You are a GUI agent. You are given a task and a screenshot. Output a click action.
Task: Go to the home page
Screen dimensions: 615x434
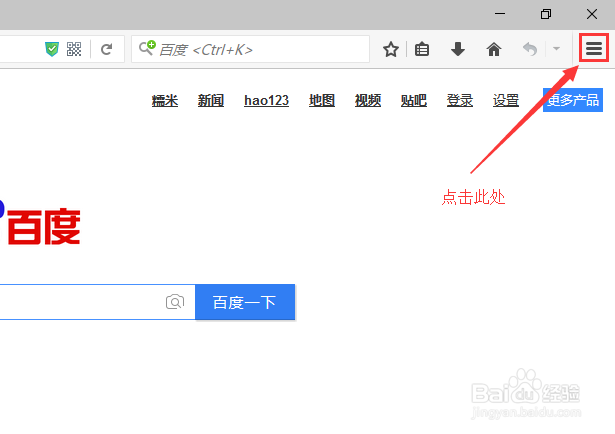pyautogui.click(x=494, y=49)
